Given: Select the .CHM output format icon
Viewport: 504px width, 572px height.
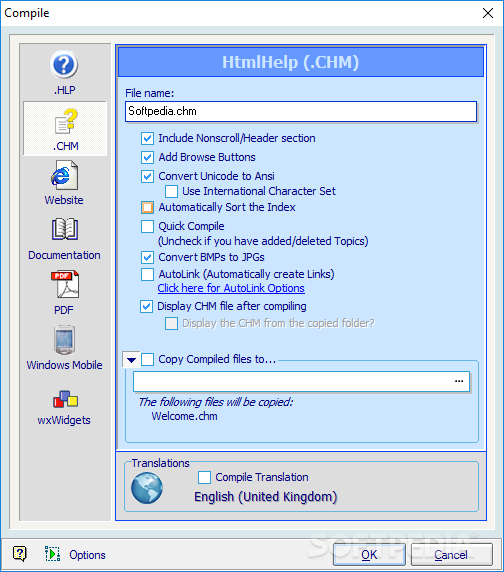Looking at the screenshot, I should tap(66, 121).
